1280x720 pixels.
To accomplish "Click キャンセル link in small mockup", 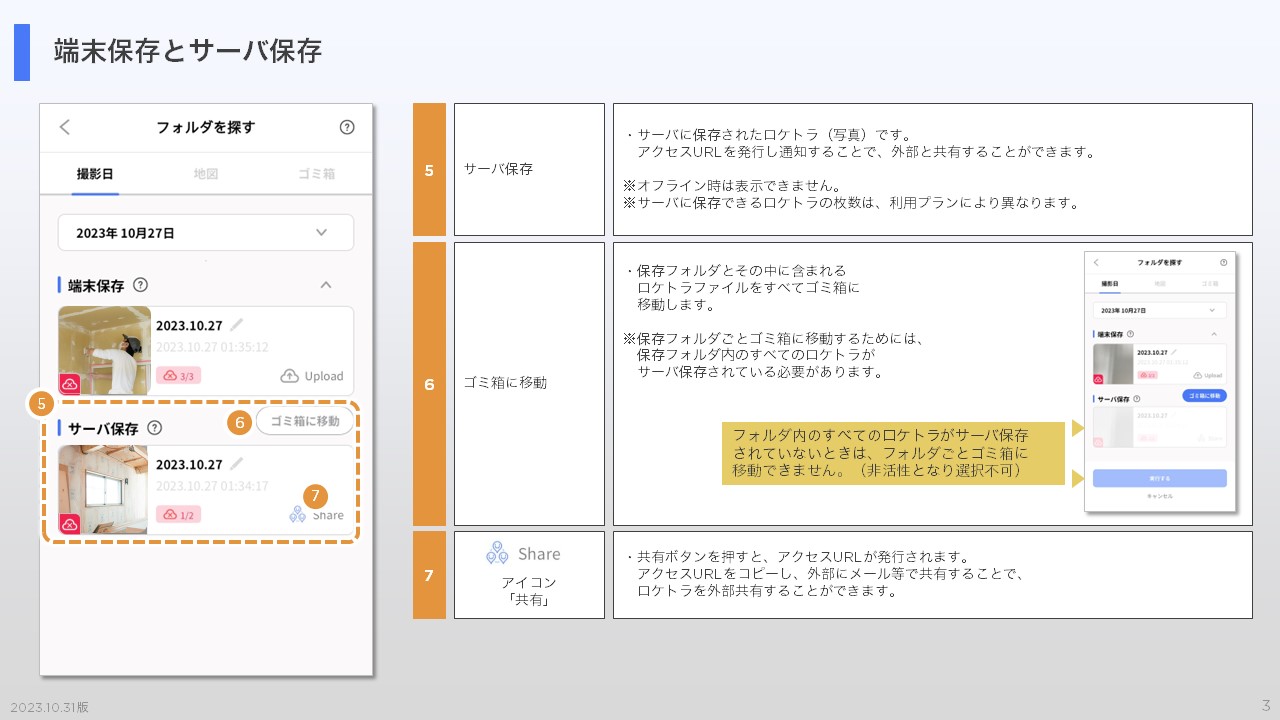I will [x=1160, y=496].
